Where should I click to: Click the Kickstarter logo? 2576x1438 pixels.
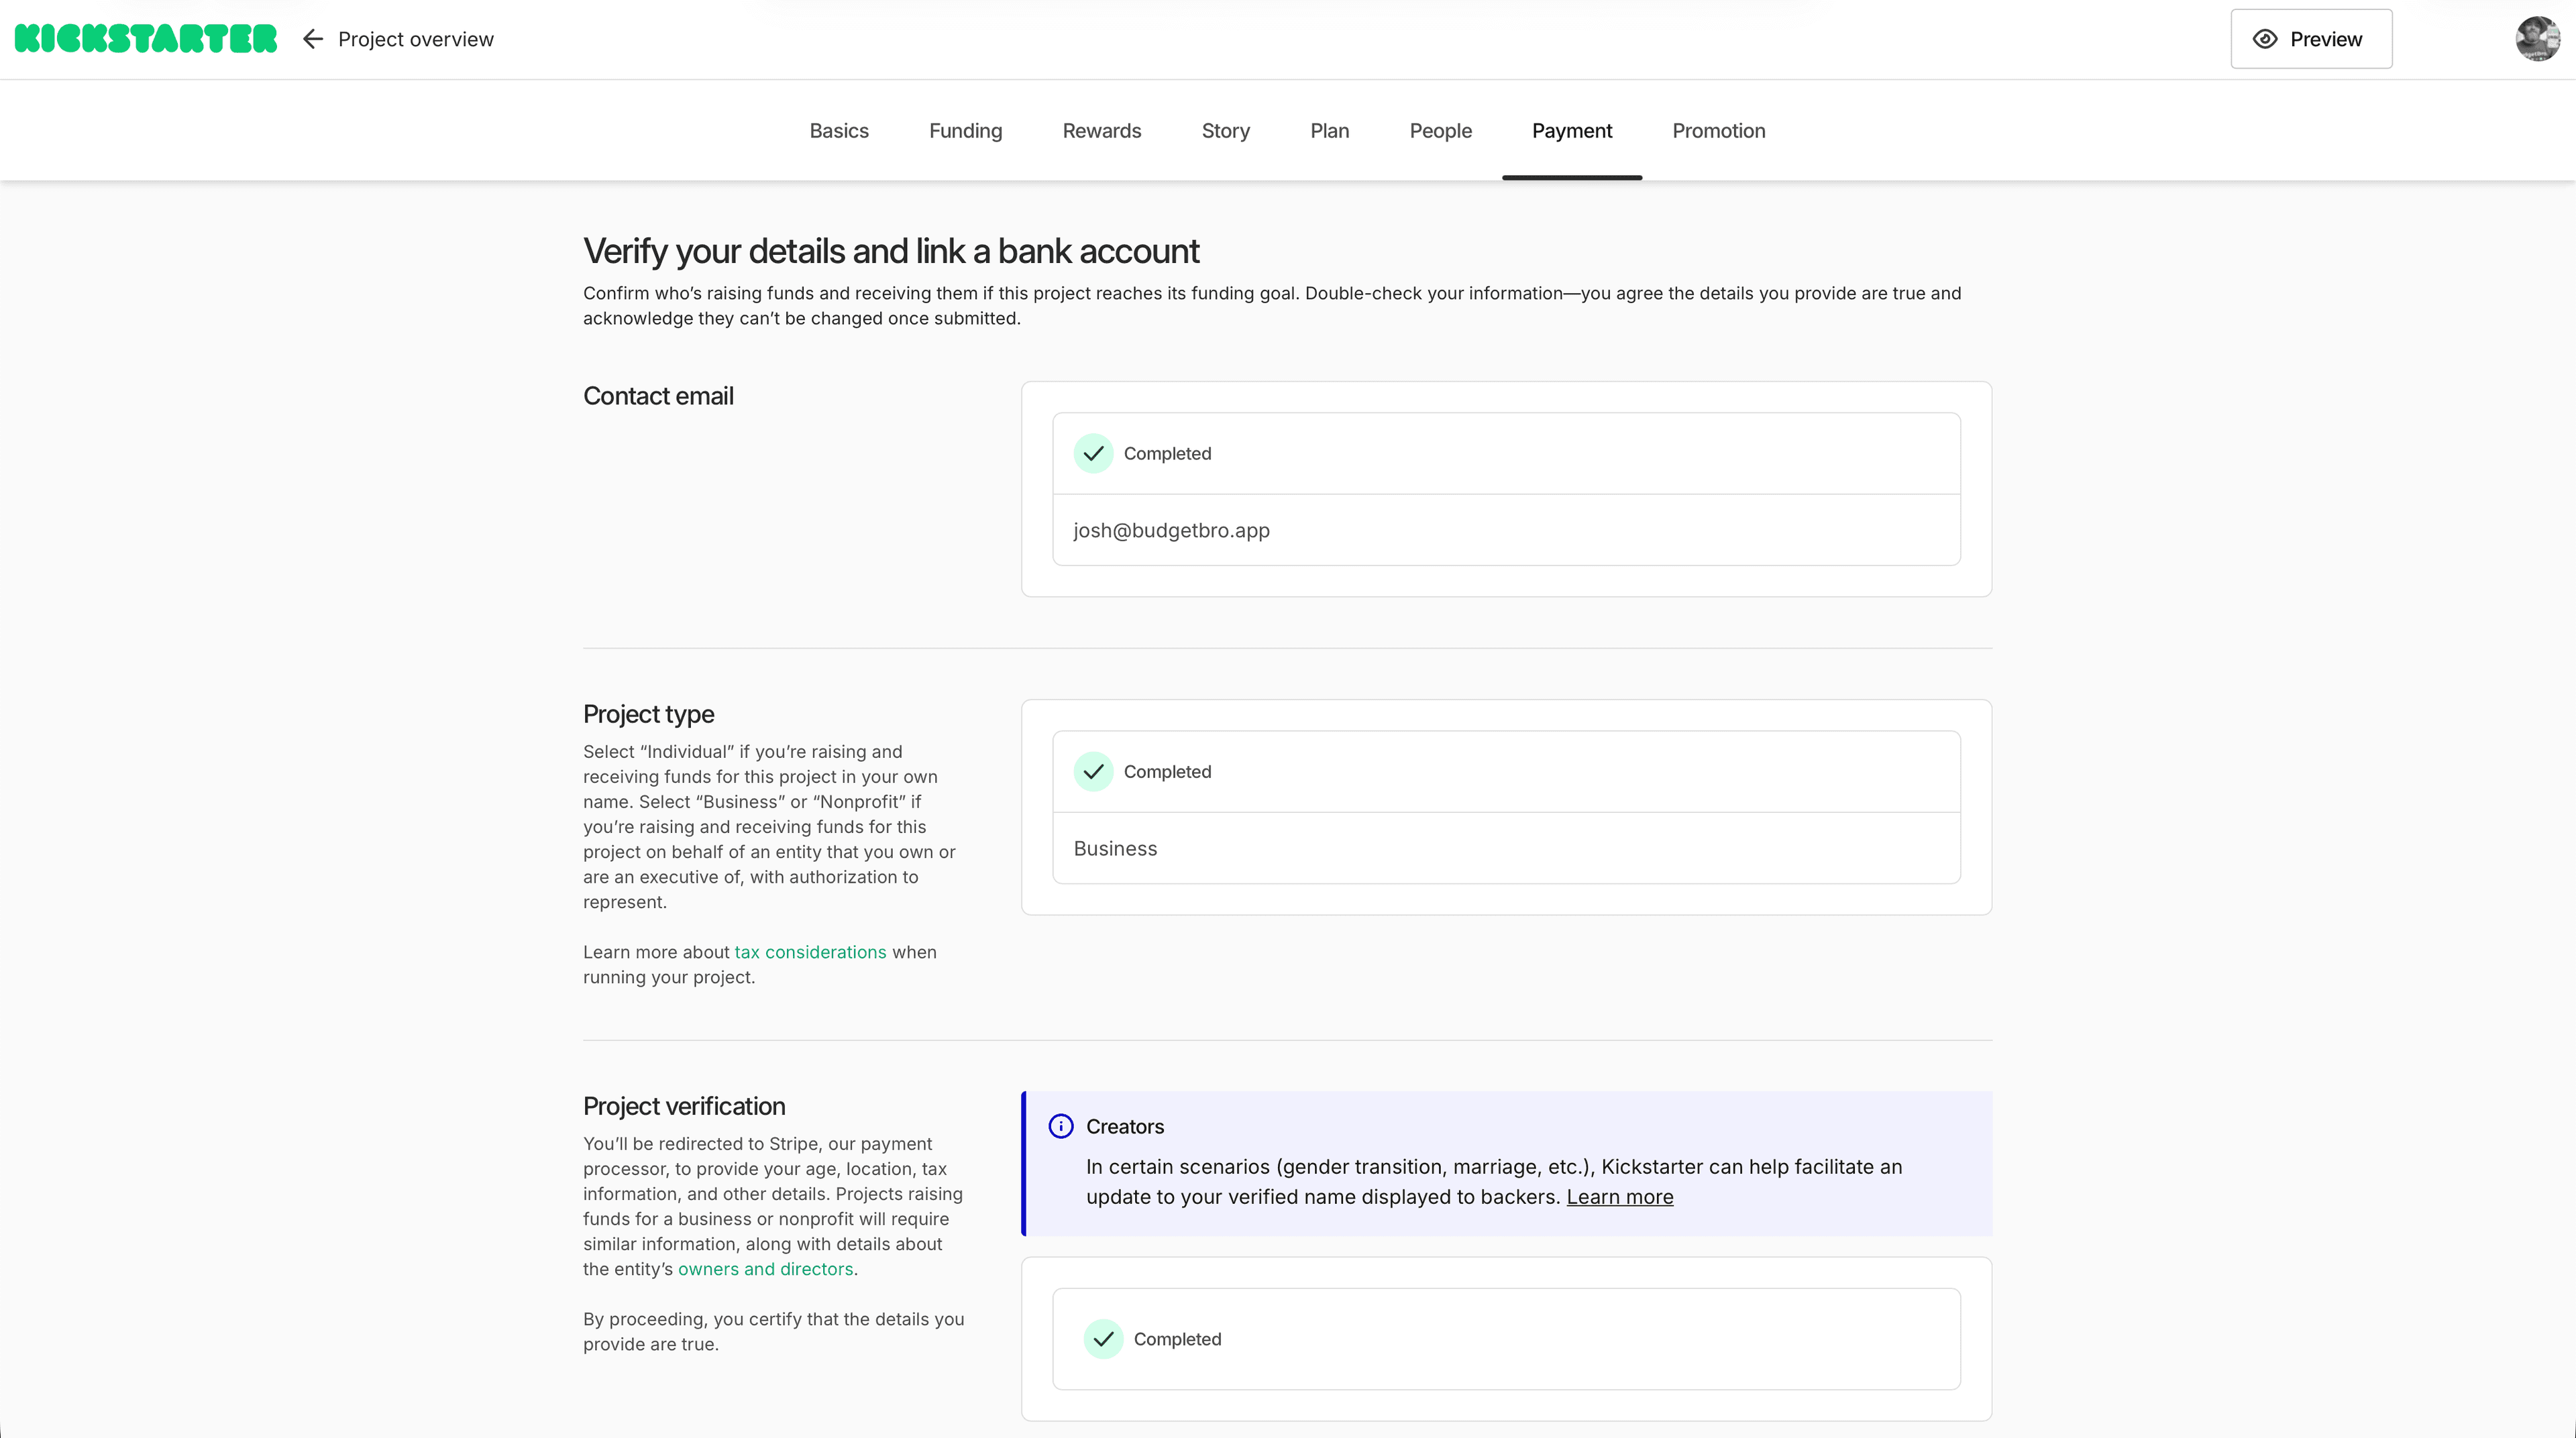pos(146,39)
